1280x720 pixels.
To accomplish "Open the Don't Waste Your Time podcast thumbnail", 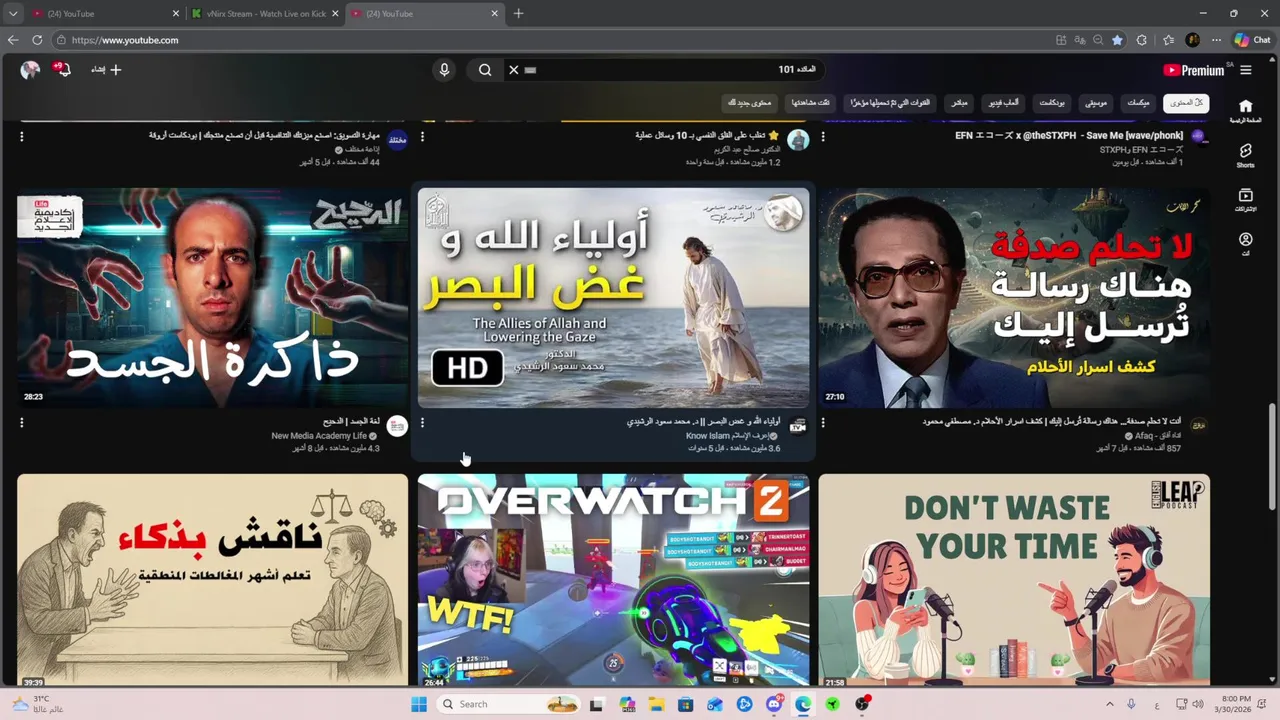I will coord(1014,580).
